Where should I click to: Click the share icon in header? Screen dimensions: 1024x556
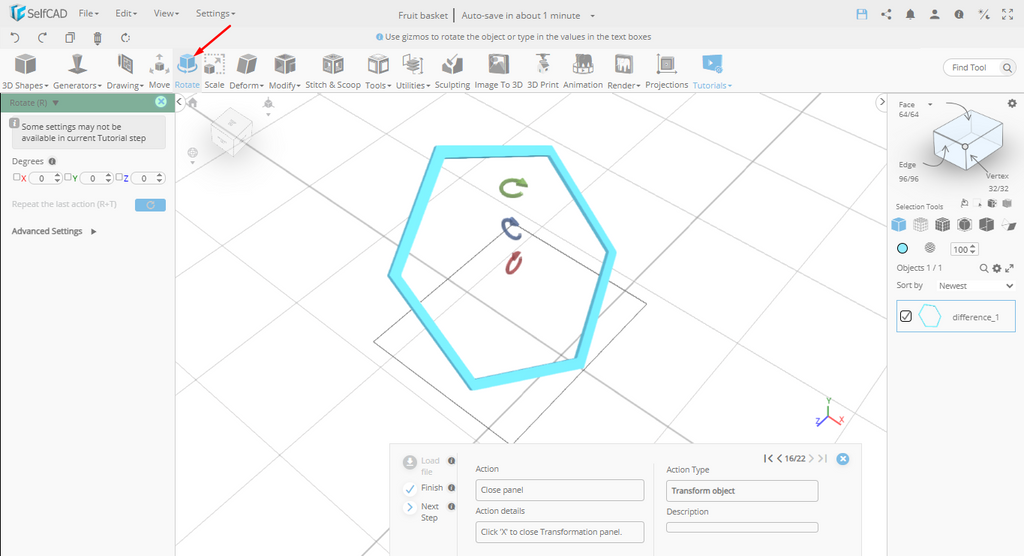[x=886, y=14]
